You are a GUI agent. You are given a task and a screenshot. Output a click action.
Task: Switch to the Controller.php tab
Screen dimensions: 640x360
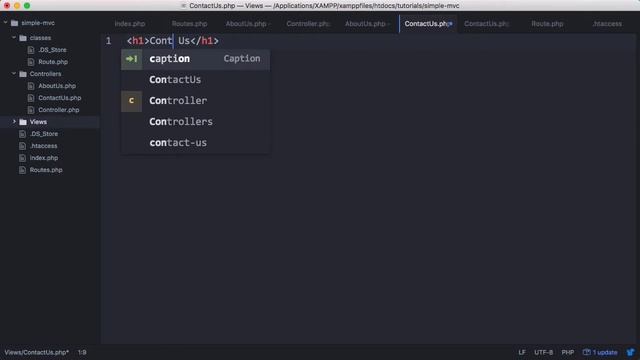point(308,24)
